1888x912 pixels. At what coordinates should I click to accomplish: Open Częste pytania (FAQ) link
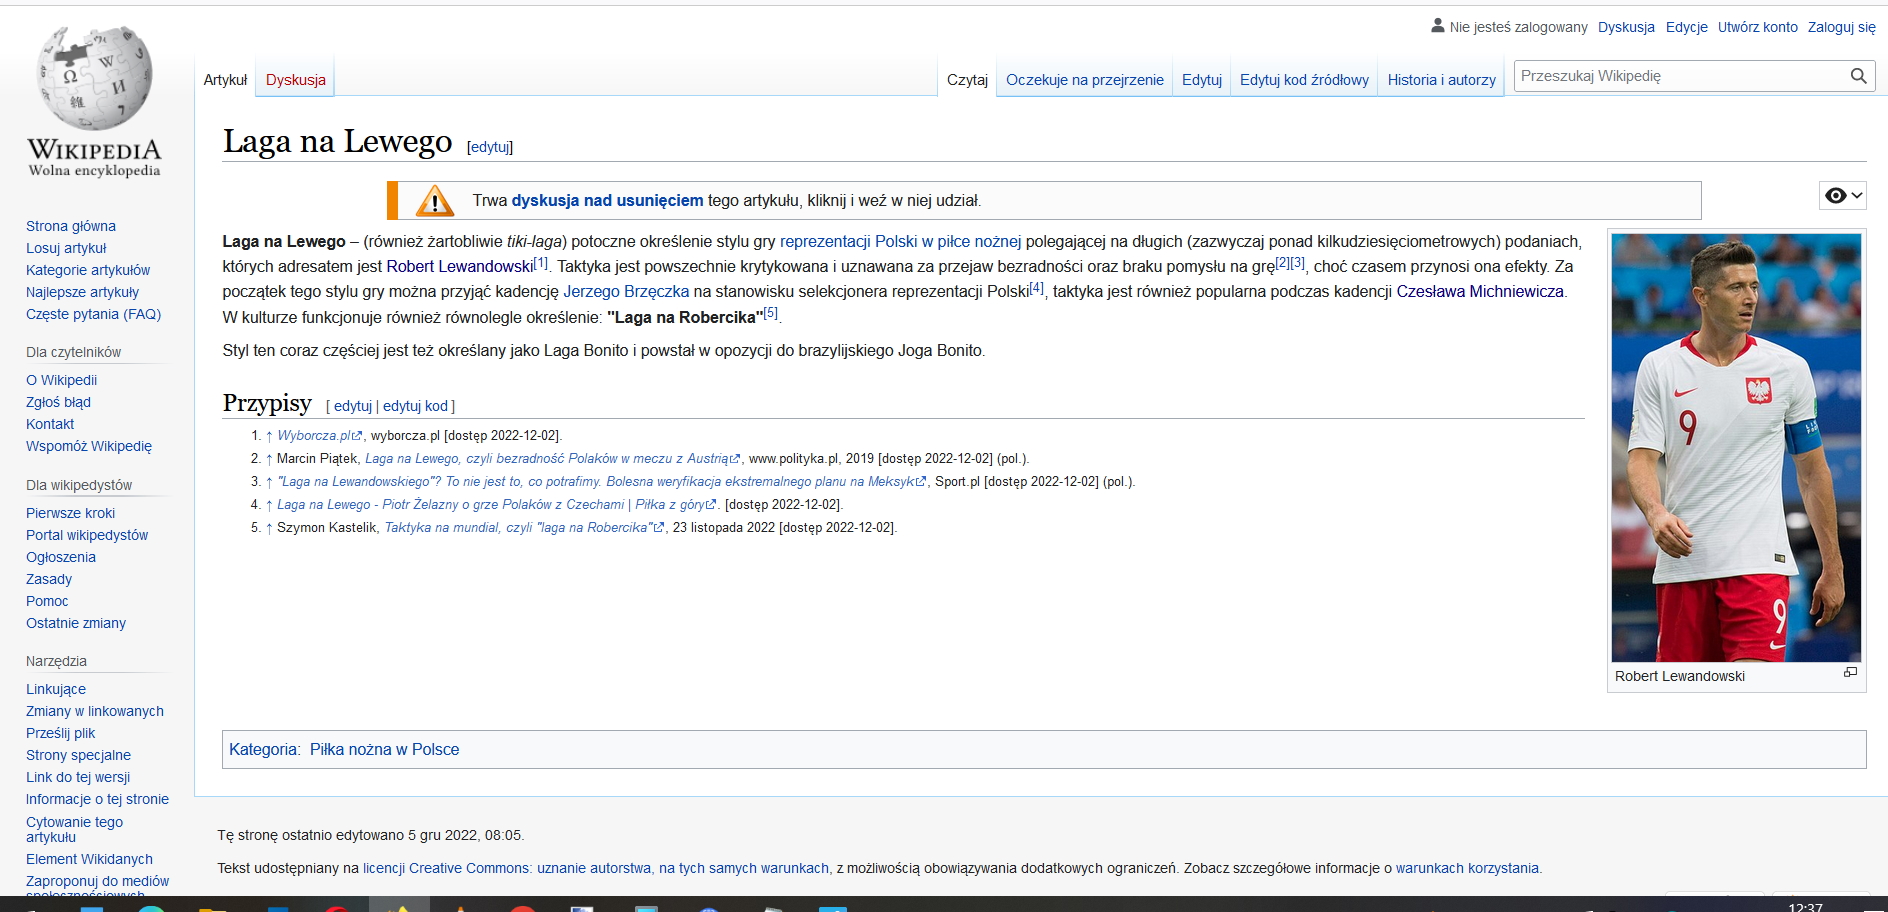[93, 314]
